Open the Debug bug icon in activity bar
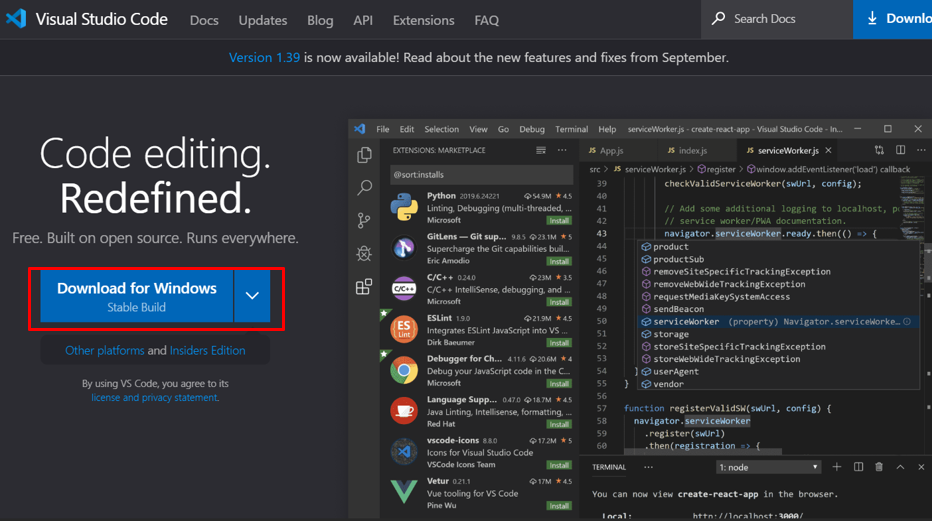 [x=364, y=254]
